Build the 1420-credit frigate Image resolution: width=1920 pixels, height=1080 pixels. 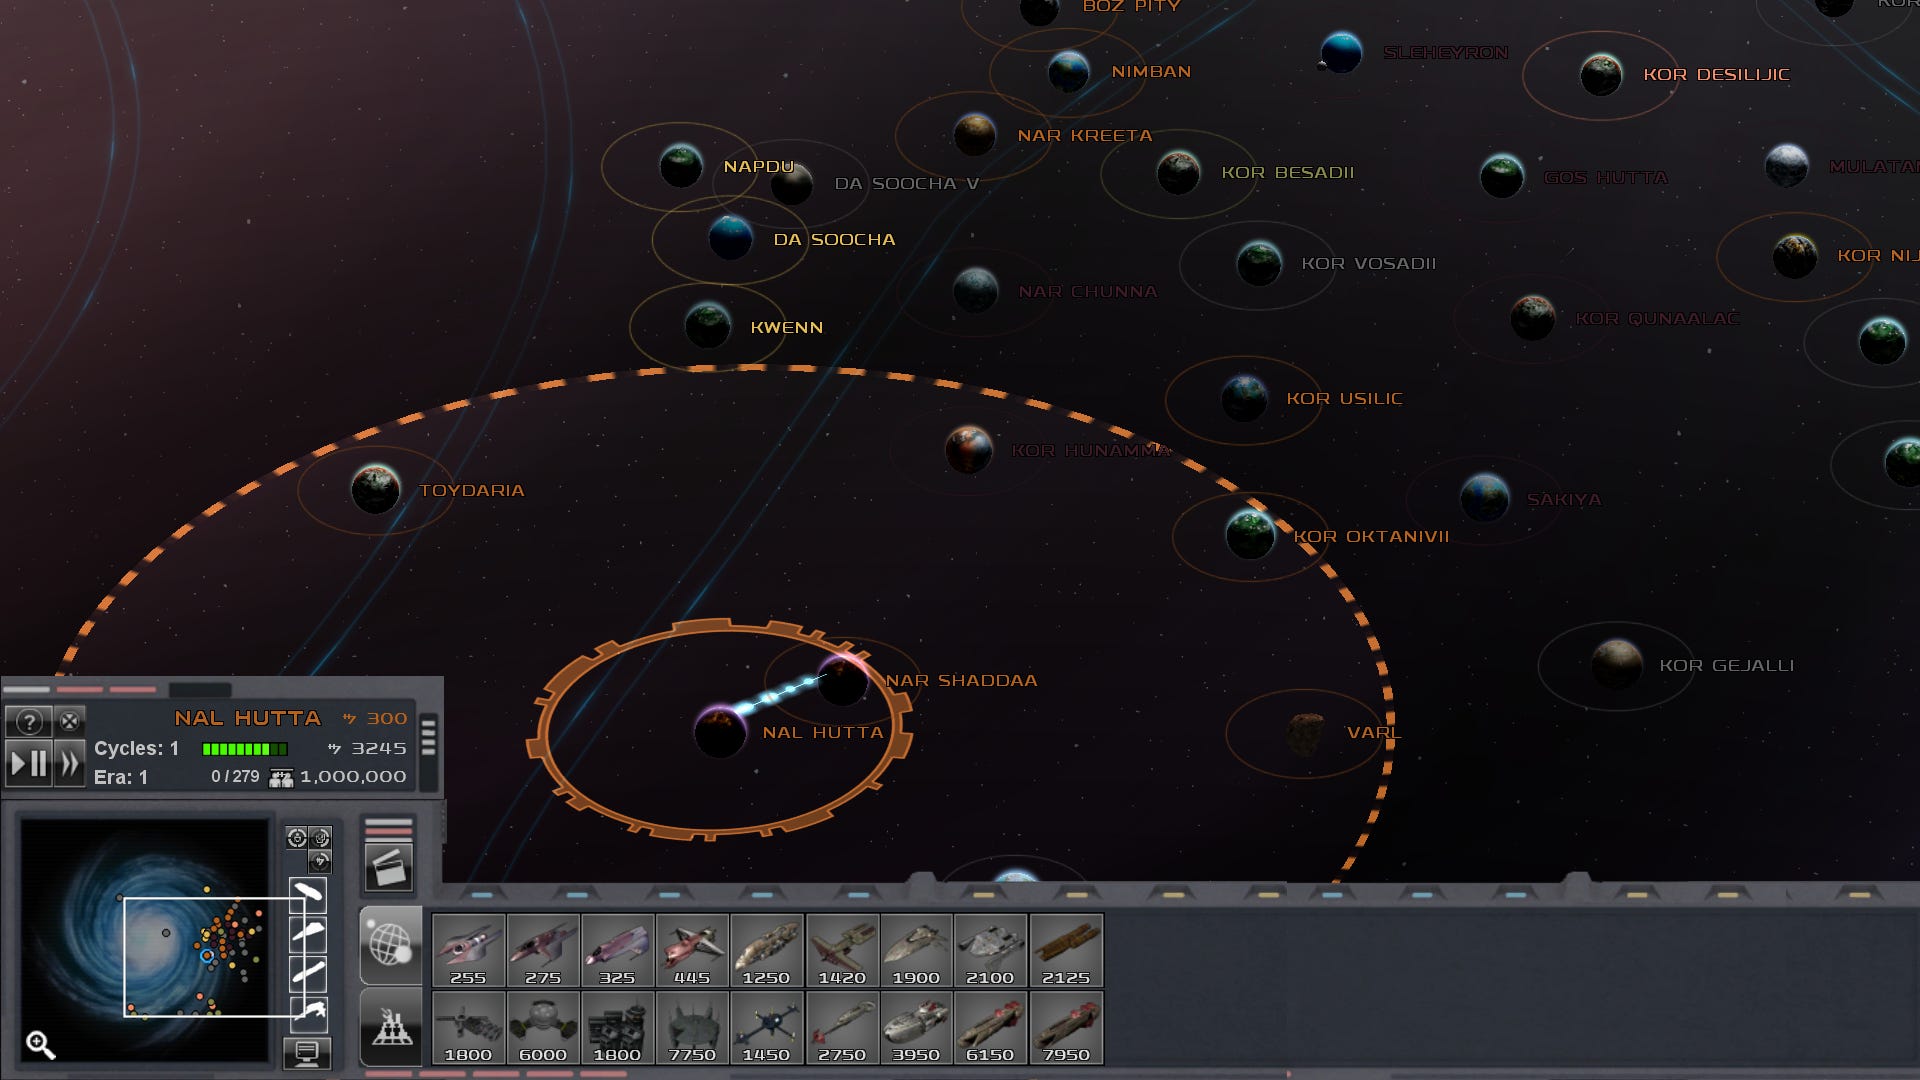point(842,950)
